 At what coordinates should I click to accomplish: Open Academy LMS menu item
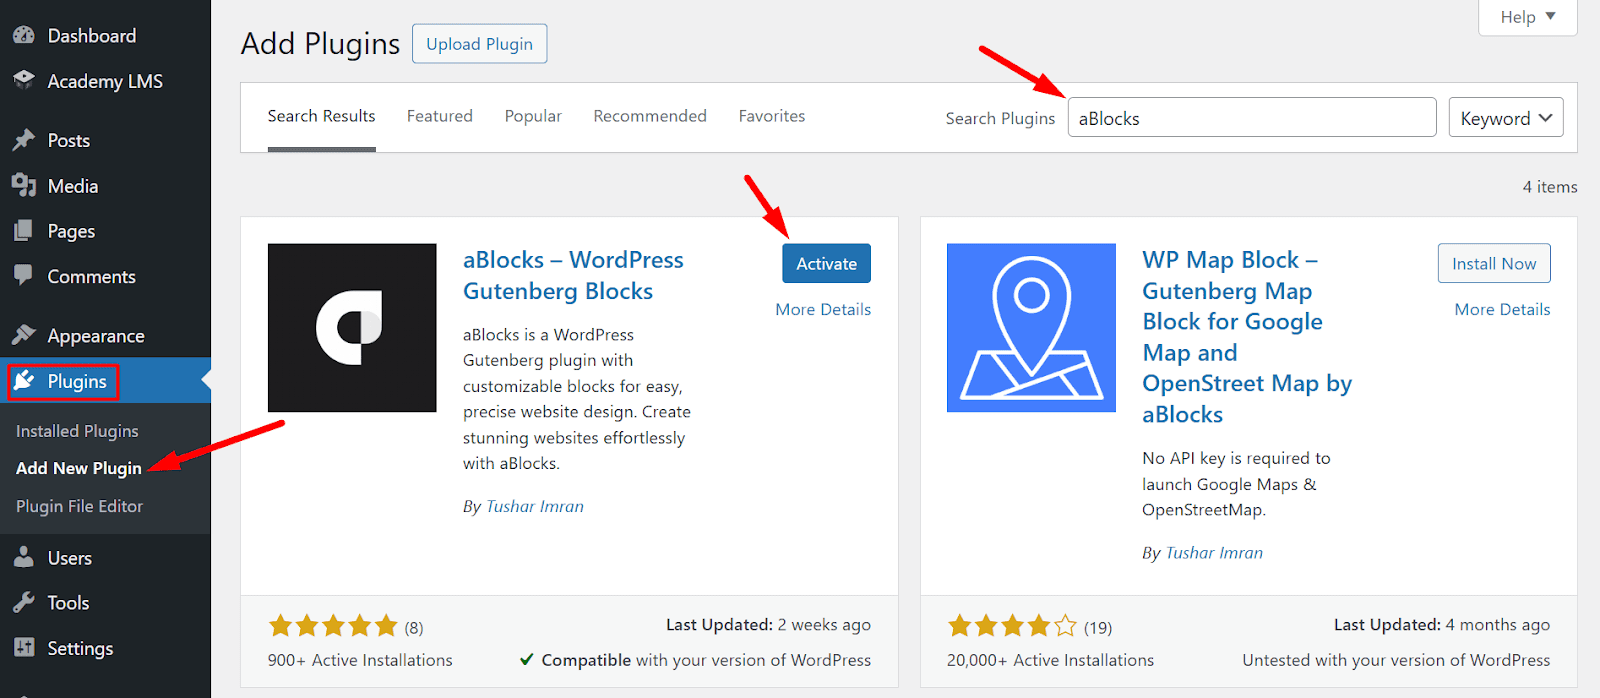105,81
